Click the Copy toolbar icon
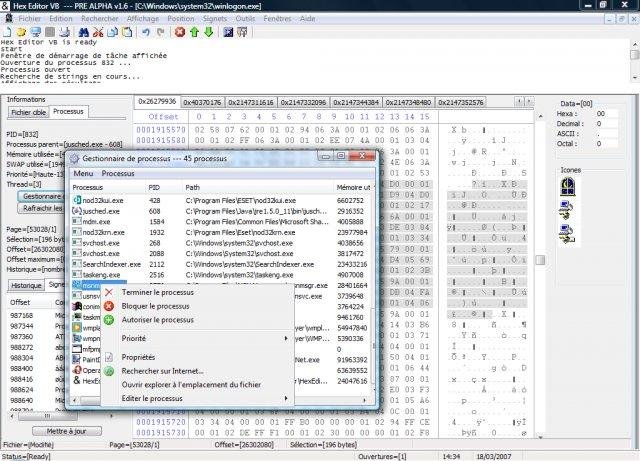Image resolution: width=640 pixels, height=461 pixels. click(x=112, y=32)
